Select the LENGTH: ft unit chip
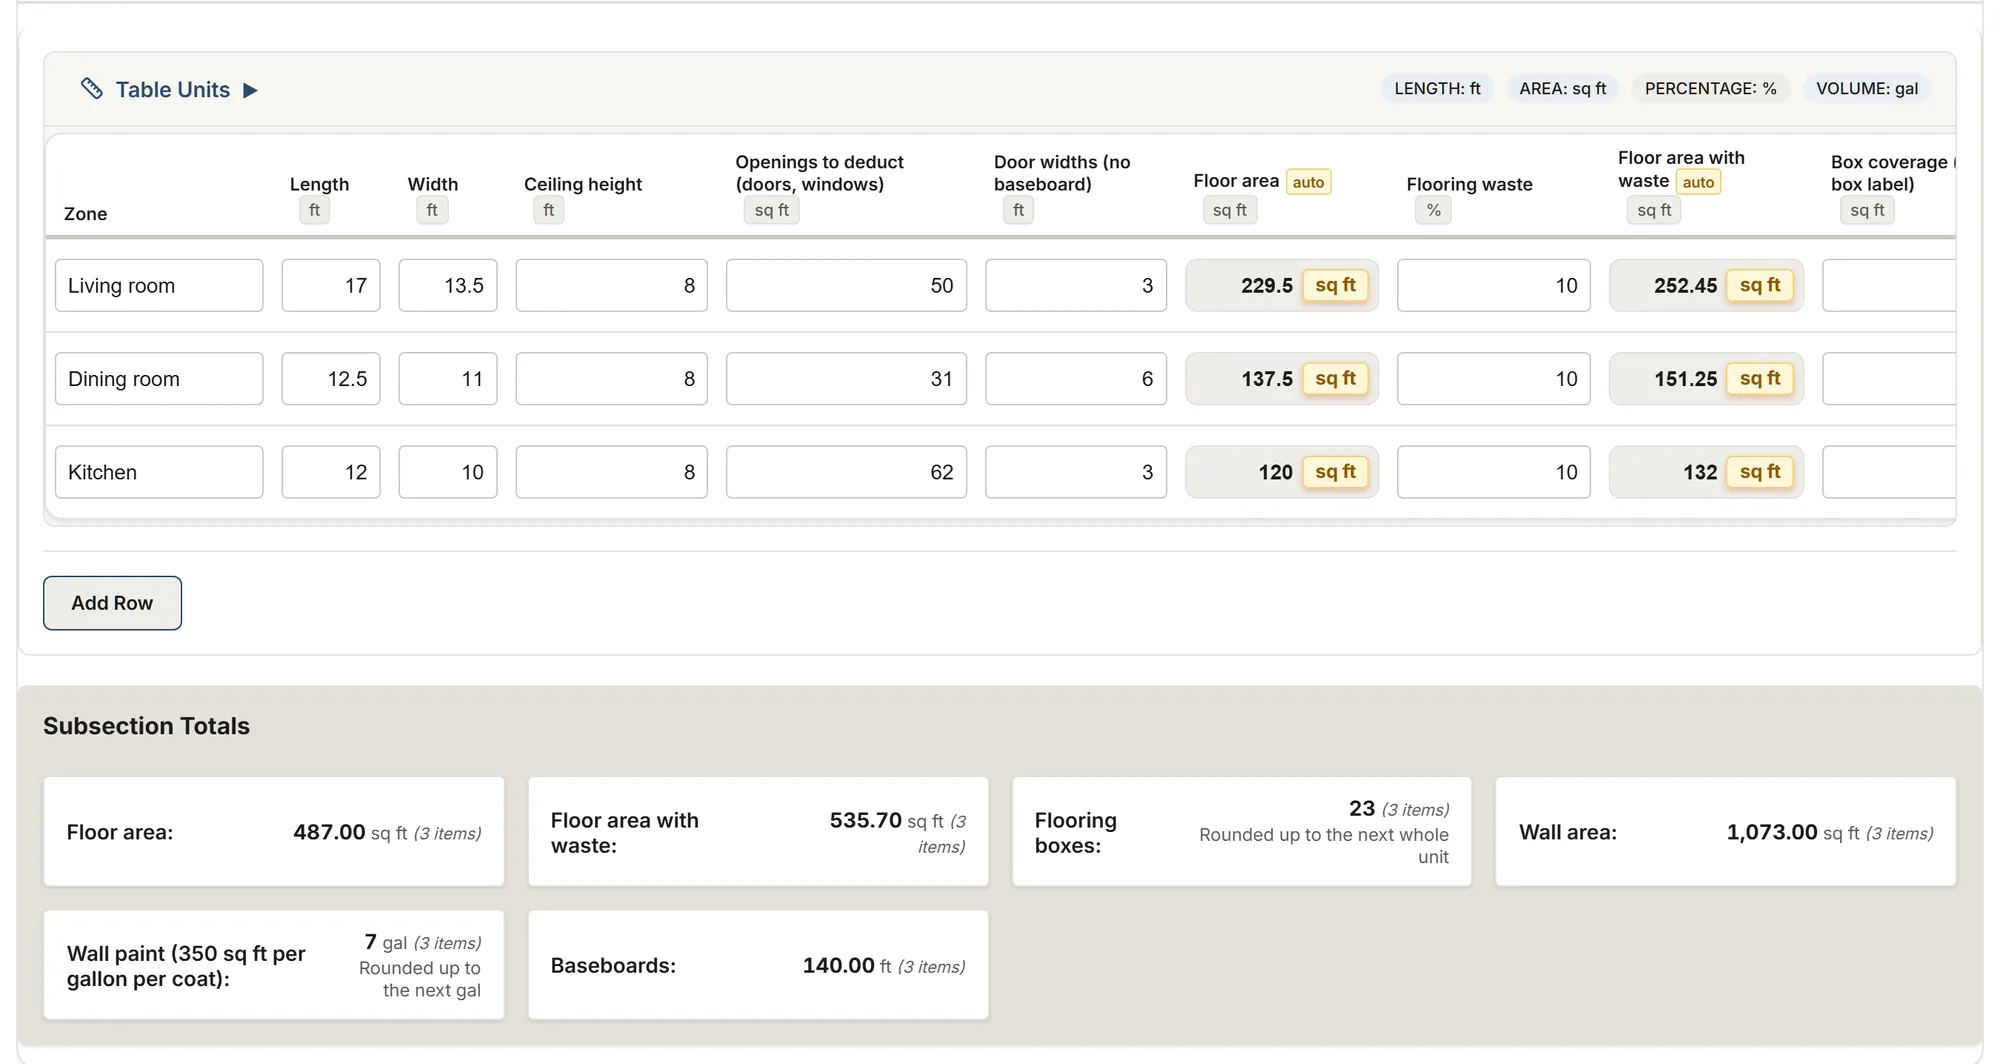 point(1437,89)
